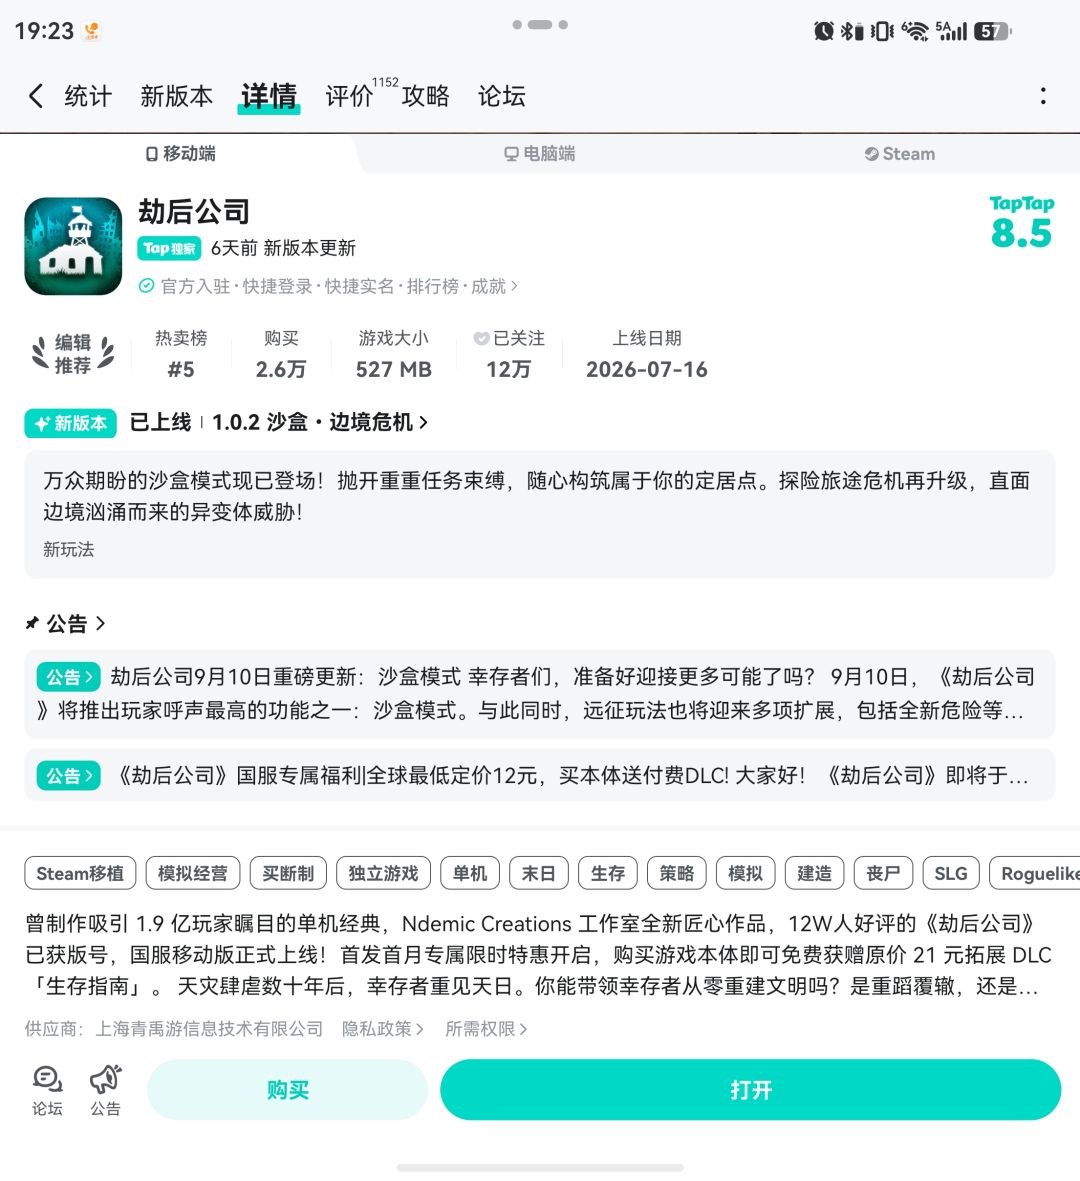Select the Roguelike tag
The image size is (1080, 1181).
[x=1035, y=874]
